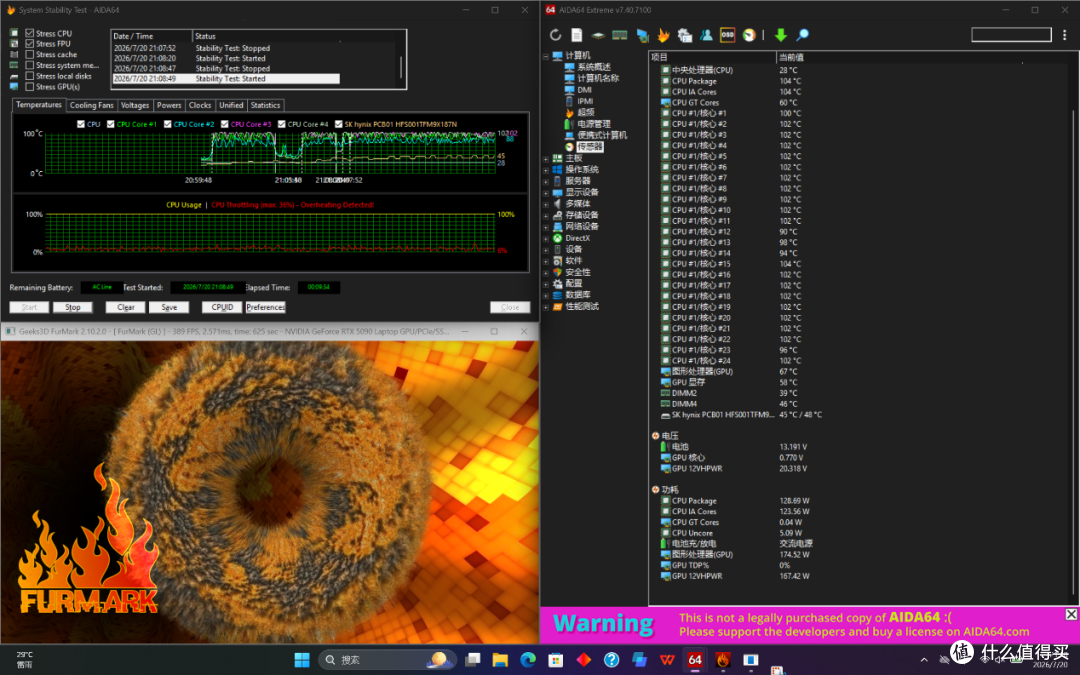Toggle the CPU Core #1 graph checkbox
1080x675 pixels.
point(111,125)
